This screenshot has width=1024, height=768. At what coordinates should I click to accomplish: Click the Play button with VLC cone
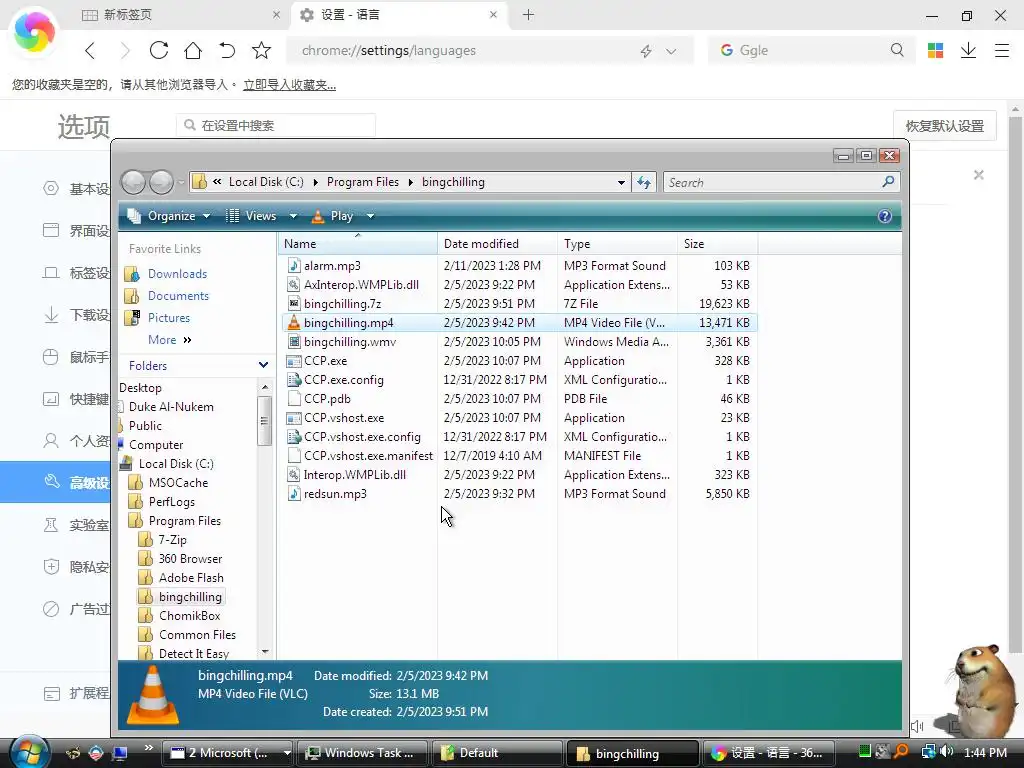point(333,216)
